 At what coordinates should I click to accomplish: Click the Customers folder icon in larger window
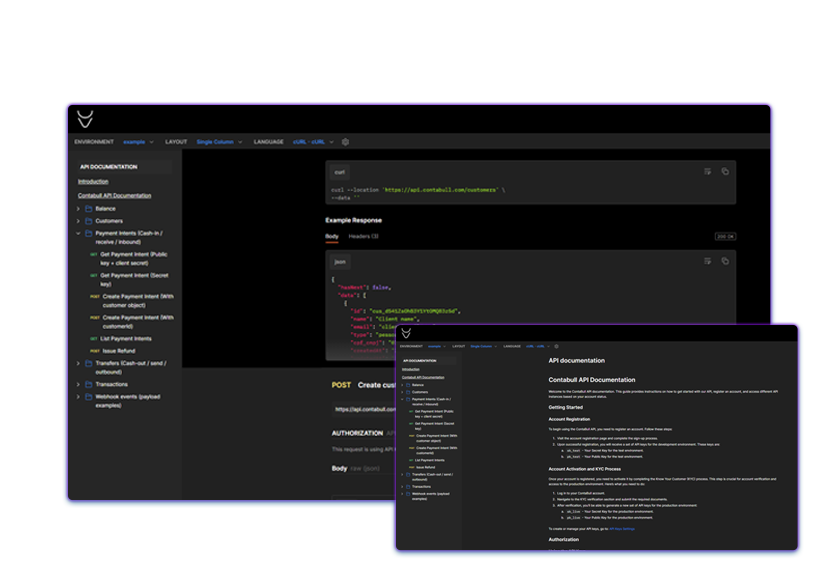[88, 220]
